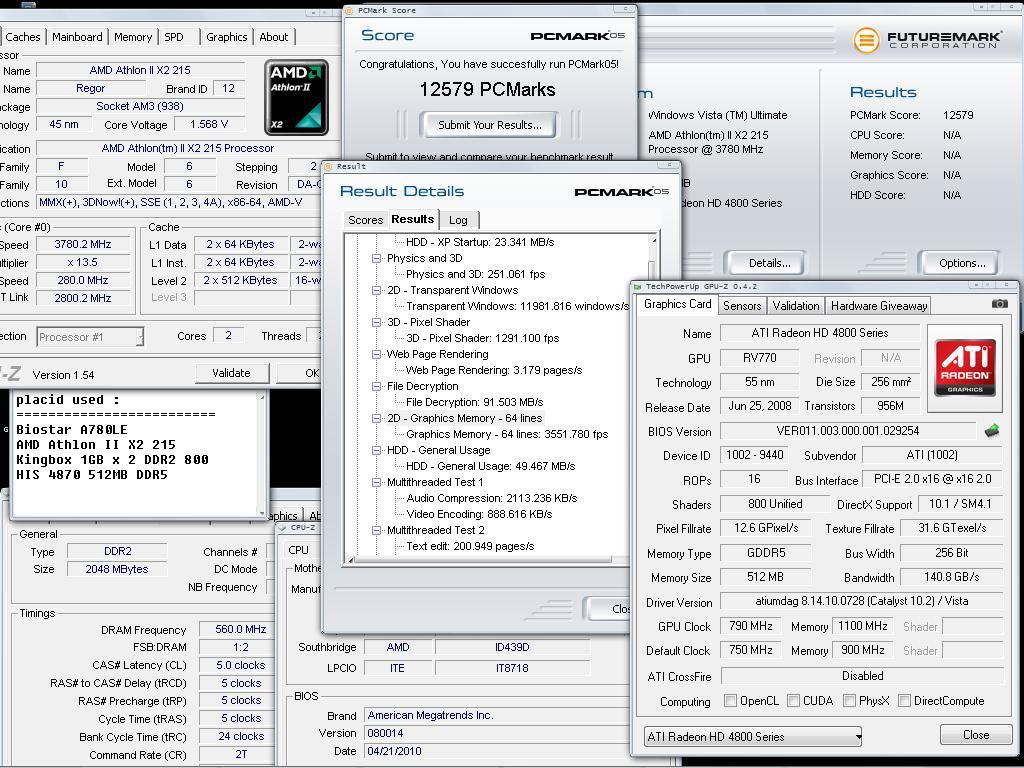Collapse the File Decryption node
Screen dimensions: 1024x768
376,387
